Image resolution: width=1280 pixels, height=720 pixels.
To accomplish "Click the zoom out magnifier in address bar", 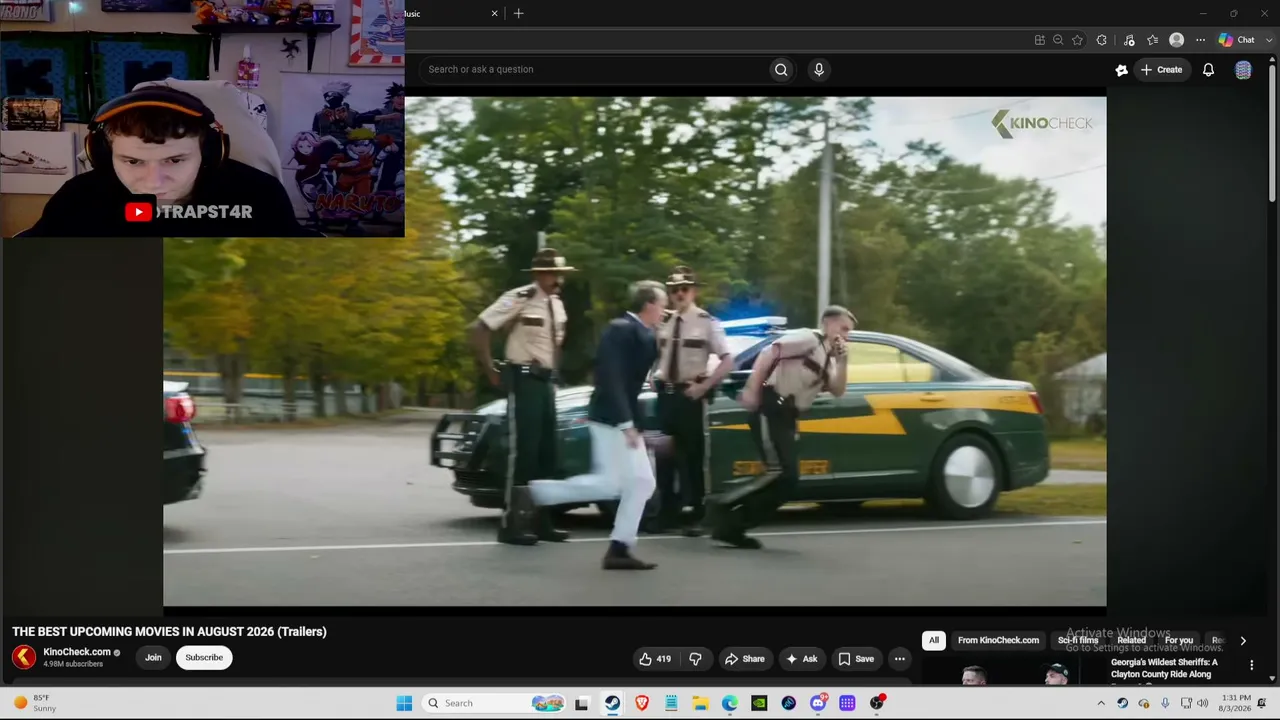I will (x=1058, y=40).
